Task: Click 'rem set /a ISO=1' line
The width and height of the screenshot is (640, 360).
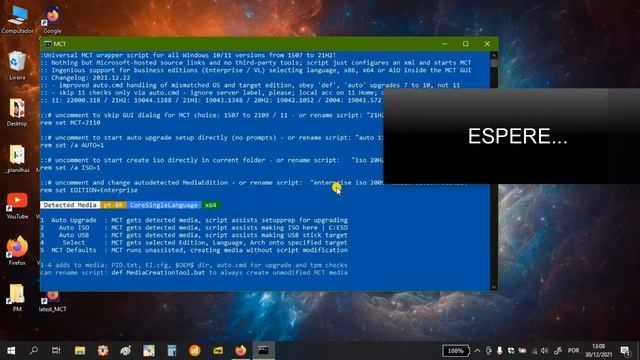Action: [x=71, y=167]
